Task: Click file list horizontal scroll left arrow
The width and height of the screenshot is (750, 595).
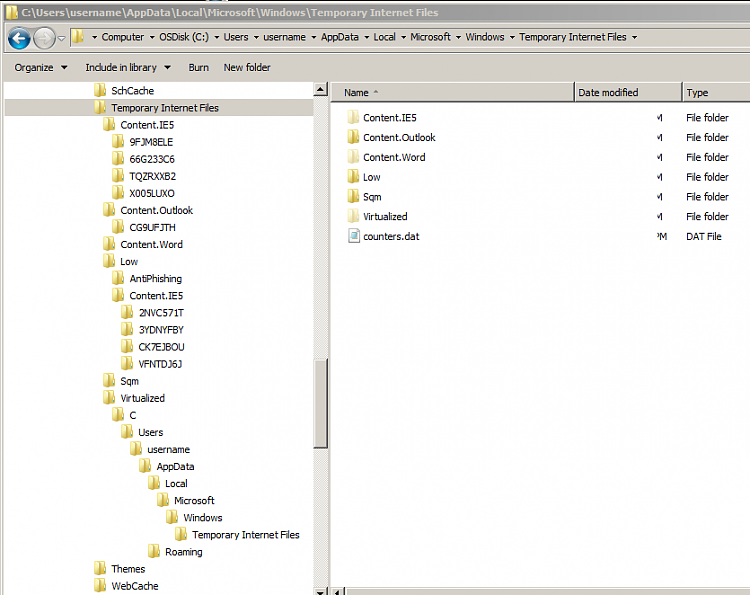Action: pos(337,592)
